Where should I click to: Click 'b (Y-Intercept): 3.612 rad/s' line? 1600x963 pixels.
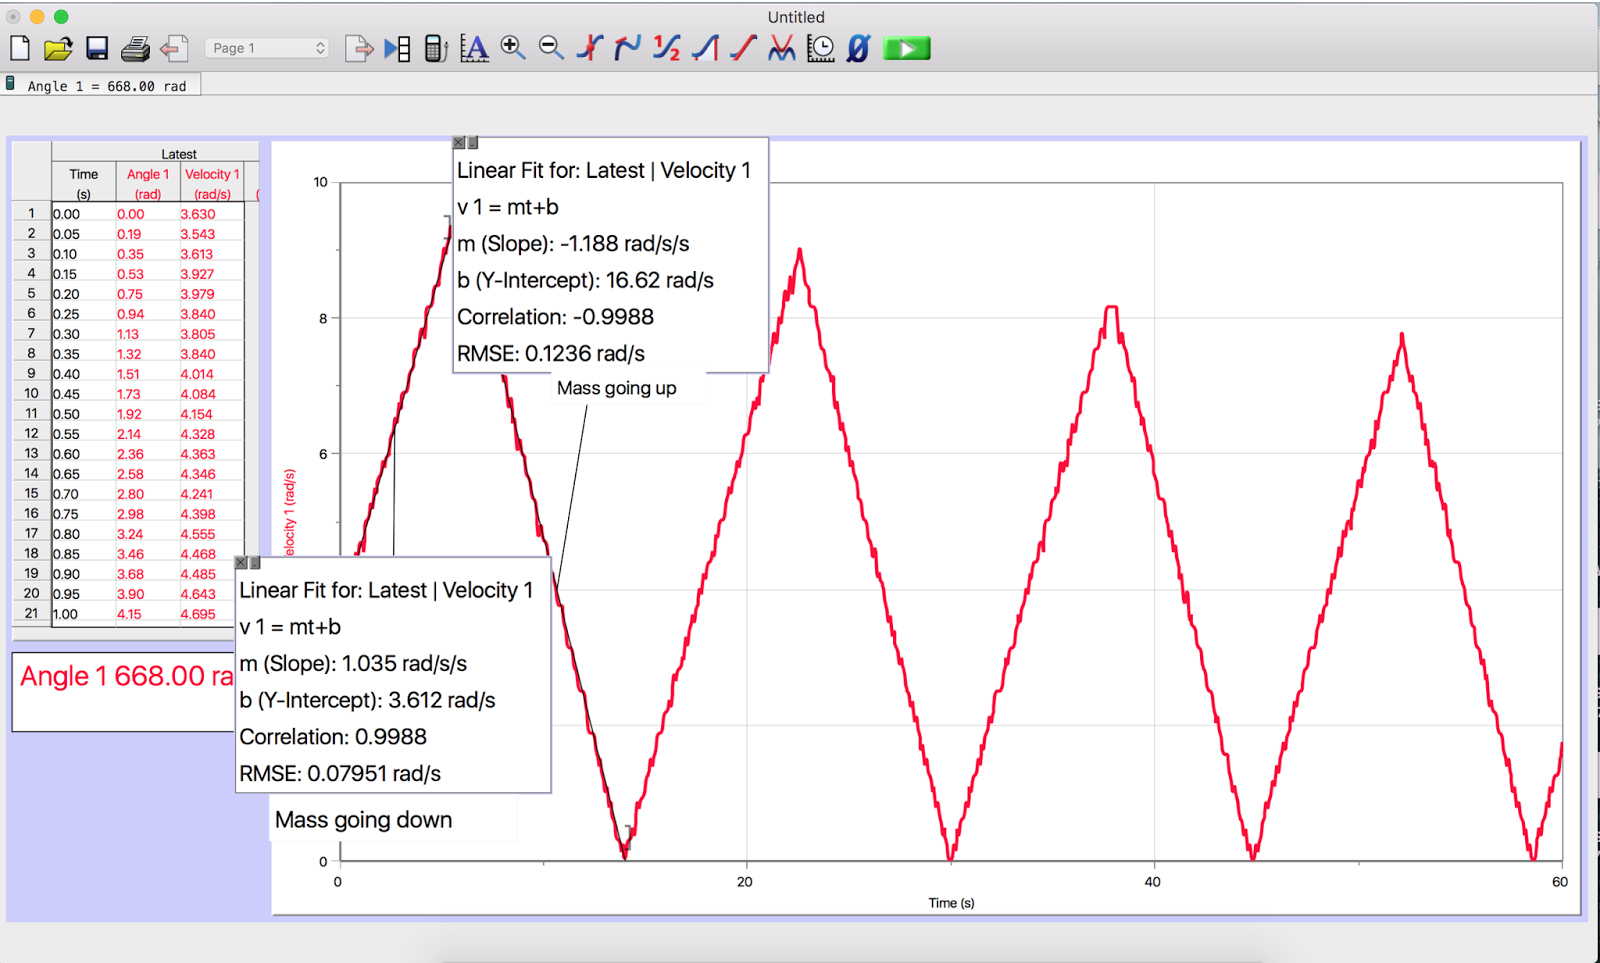click(367, 701)
